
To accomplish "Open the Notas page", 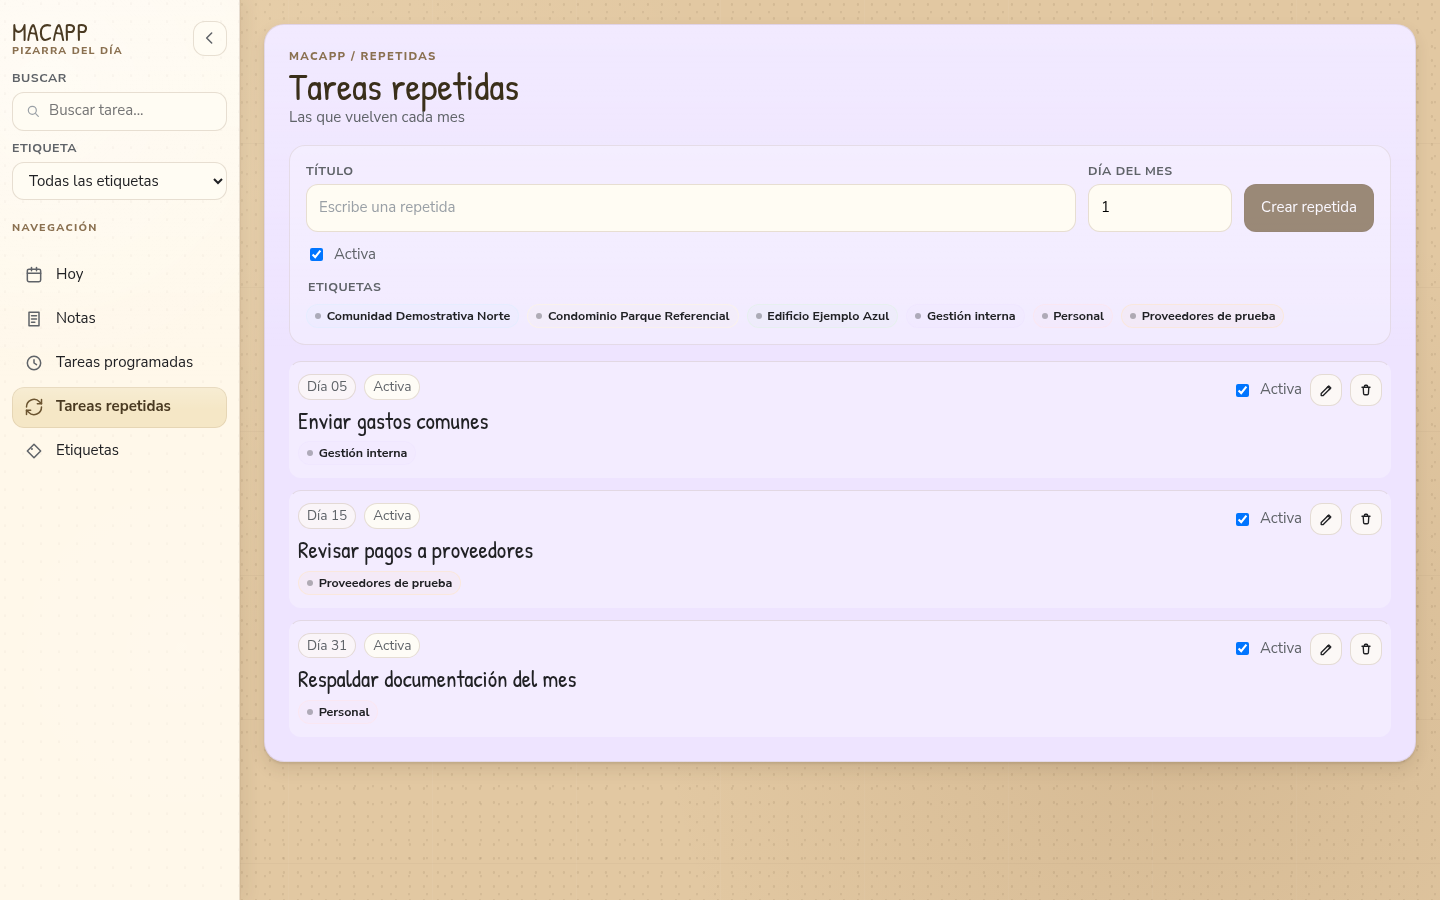I will click(119, 318).
